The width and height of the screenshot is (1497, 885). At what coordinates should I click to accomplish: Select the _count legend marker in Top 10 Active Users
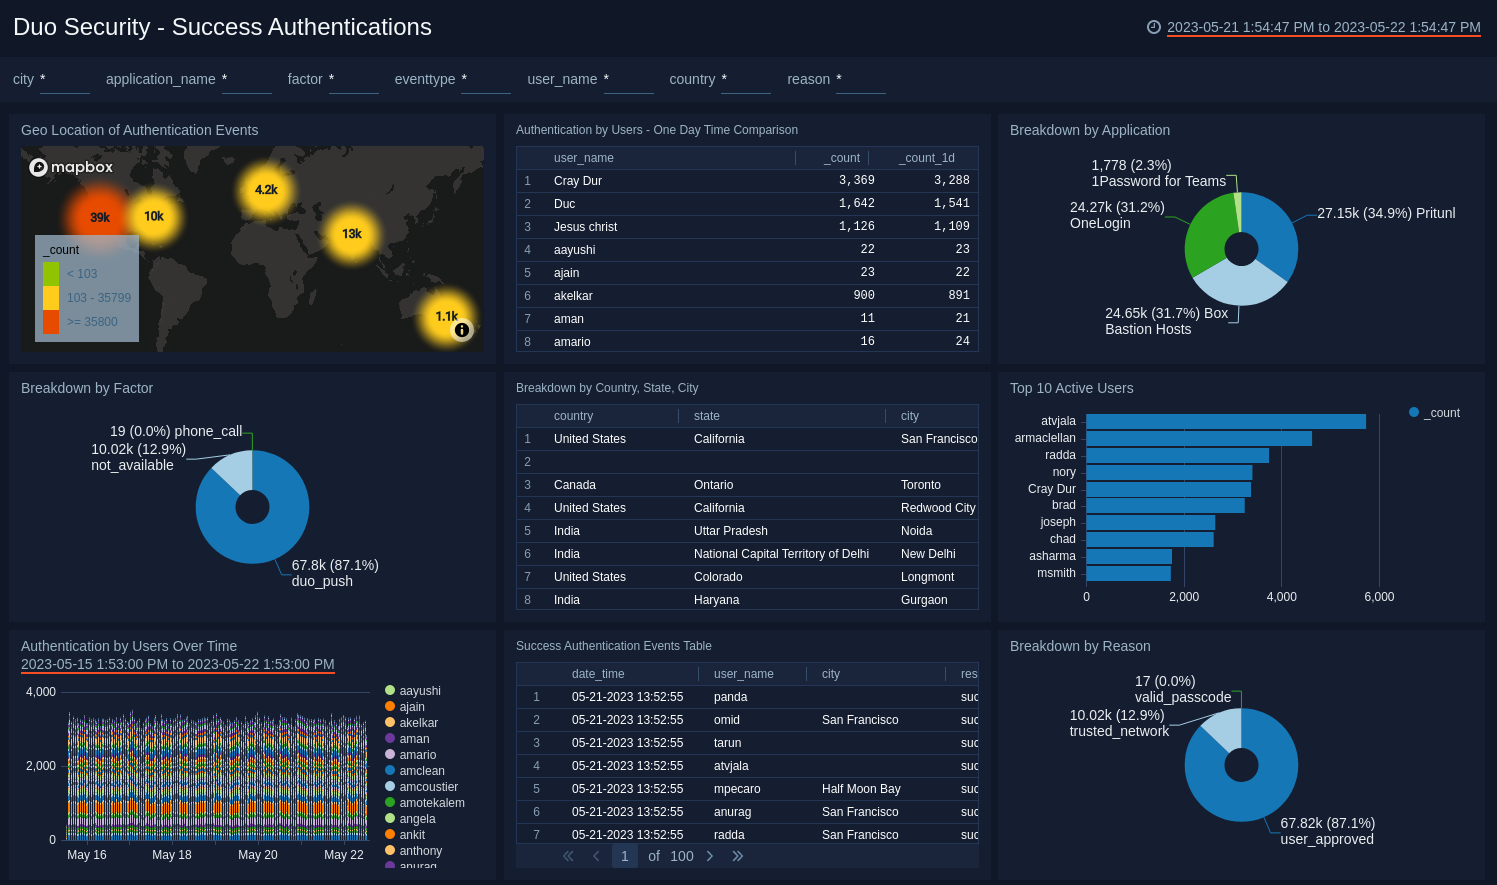(x=1413, y=412)
